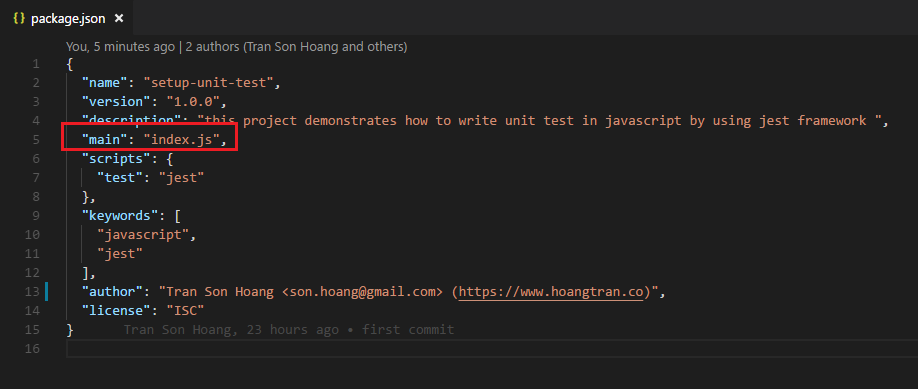Close the package.json tab
Screen dimensions: 918x389
119,18
